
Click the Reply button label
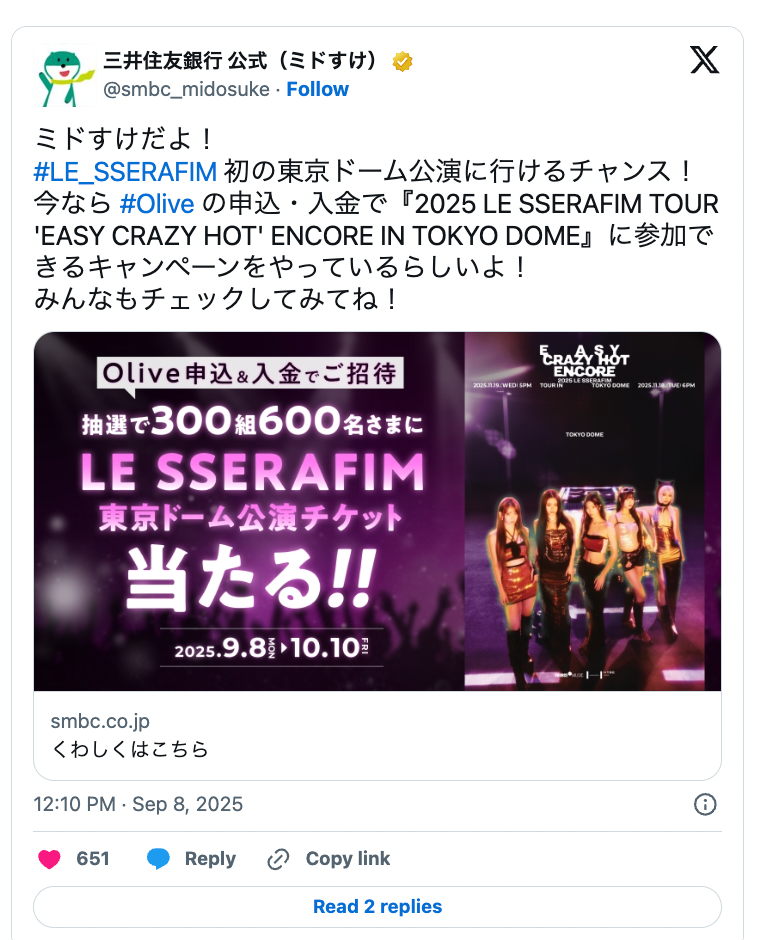tap(210, 858)
